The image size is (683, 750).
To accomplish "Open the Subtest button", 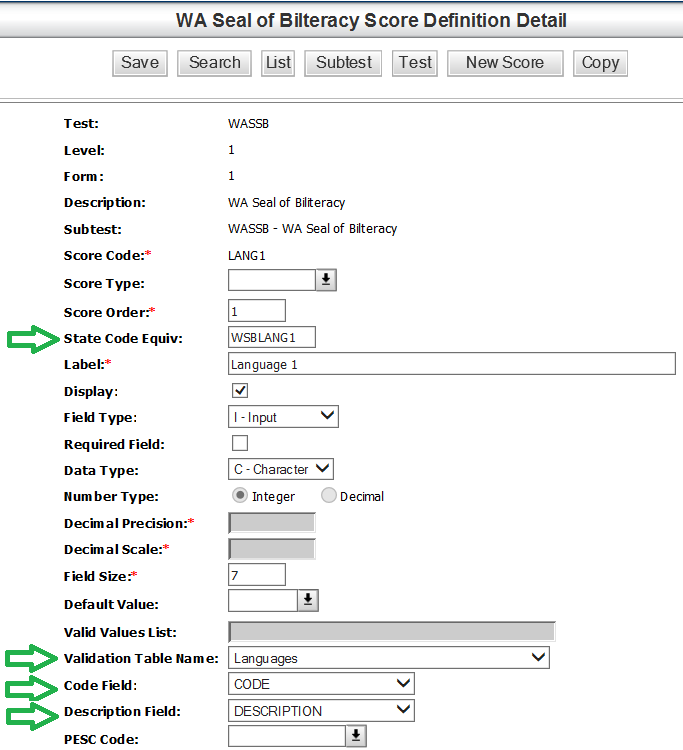I will 344,63.
